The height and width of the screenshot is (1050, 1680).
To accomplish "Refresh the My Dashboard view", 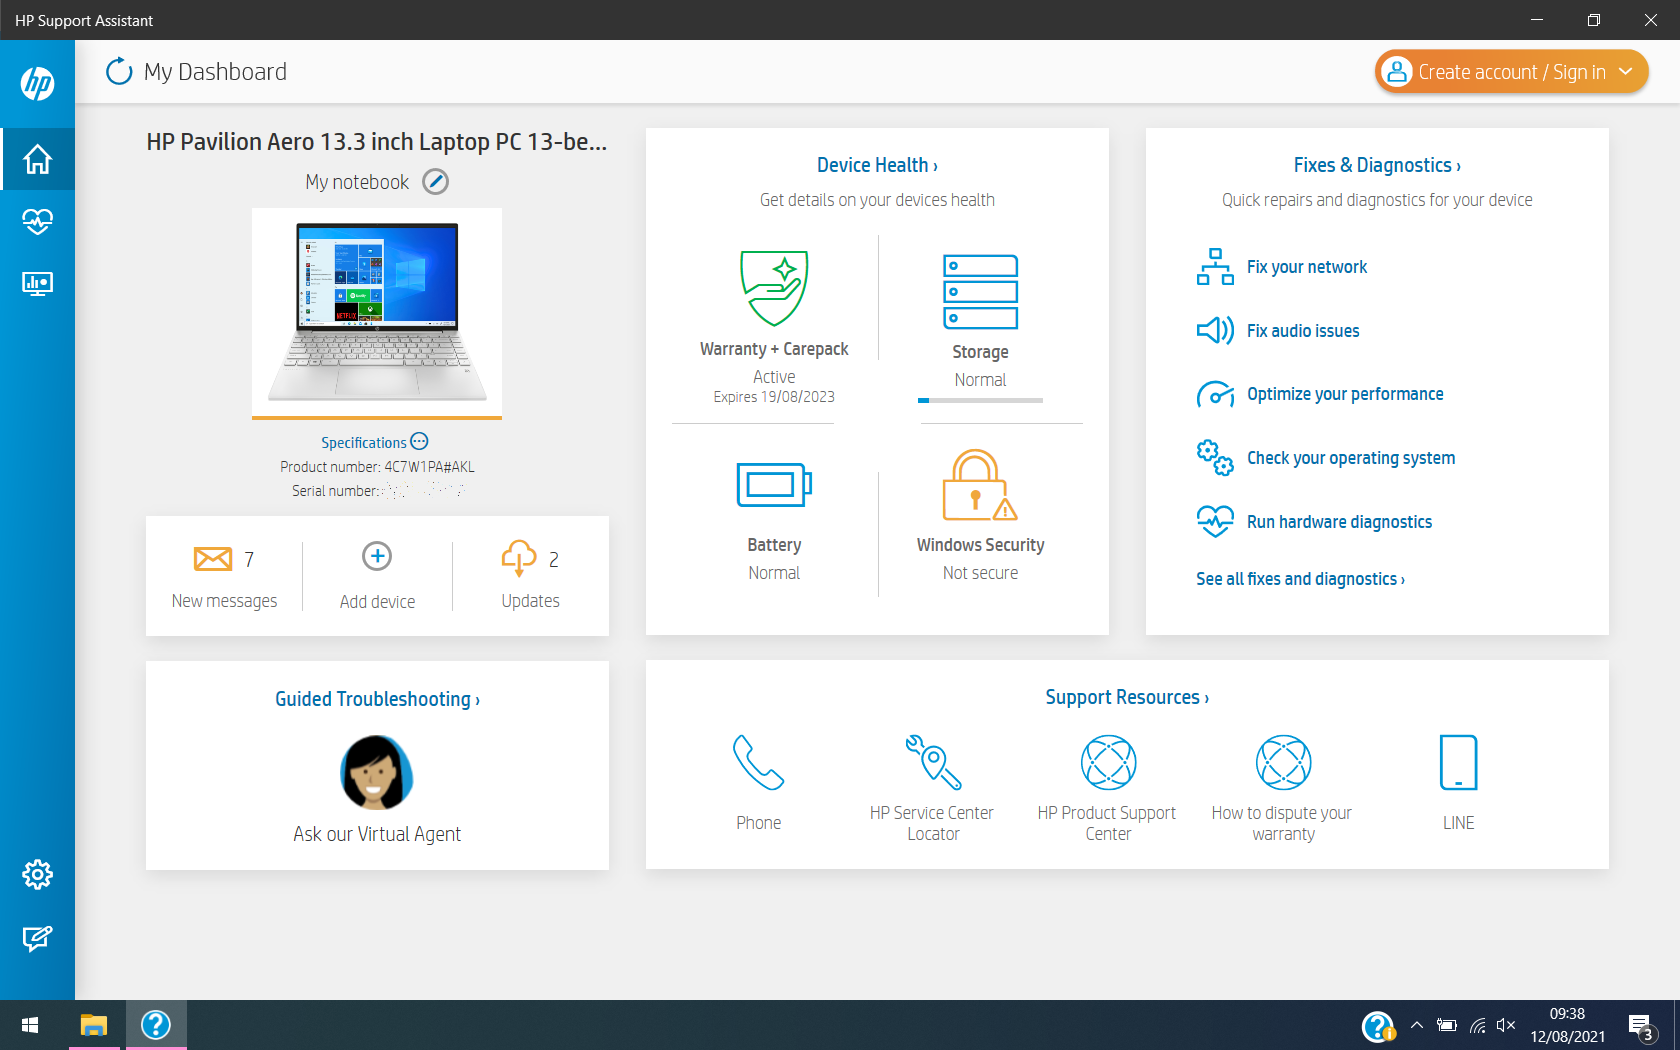I will (119, 71).
